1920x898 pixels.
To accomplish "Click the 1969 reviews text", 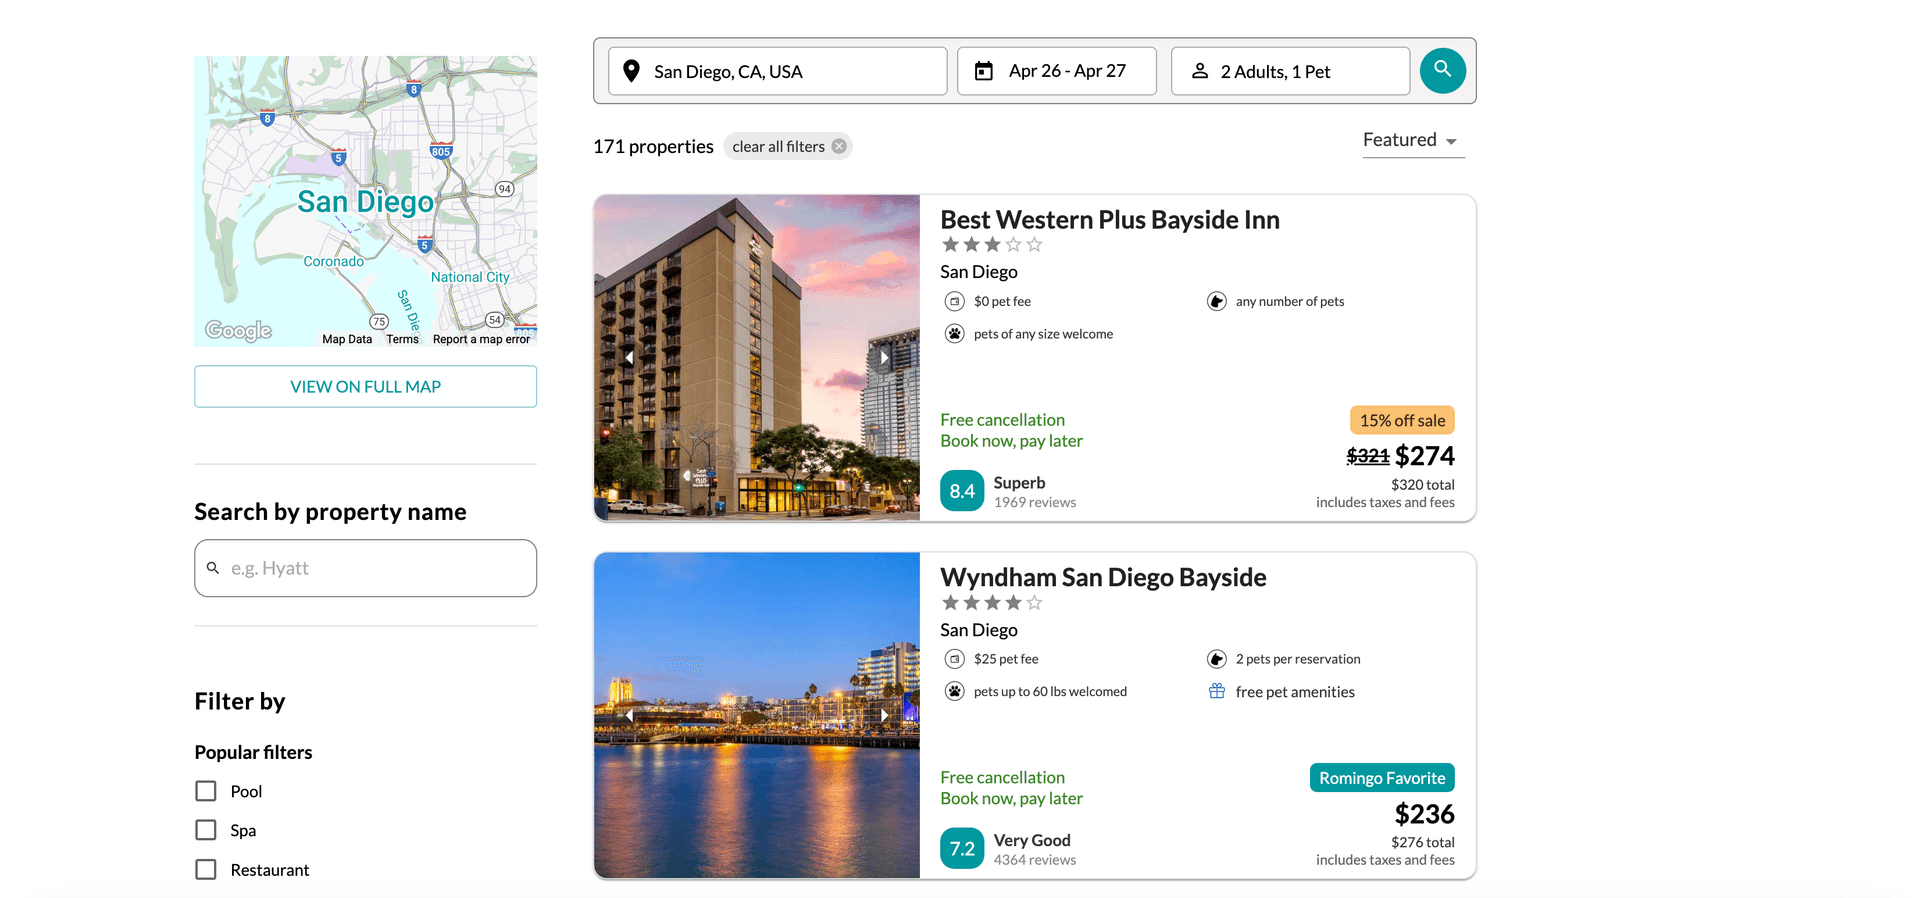I will pos(1035,502).
